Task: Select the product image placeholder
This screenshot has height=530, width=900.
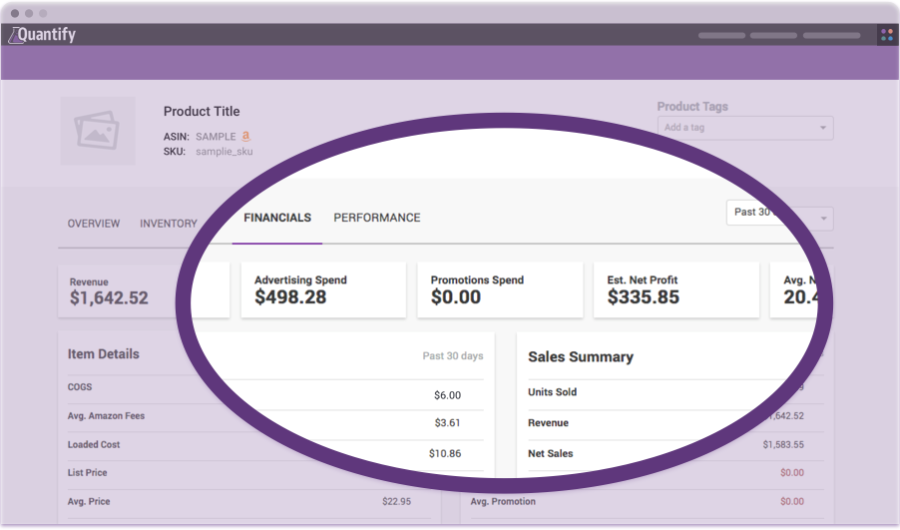Action: coord(97,131)
